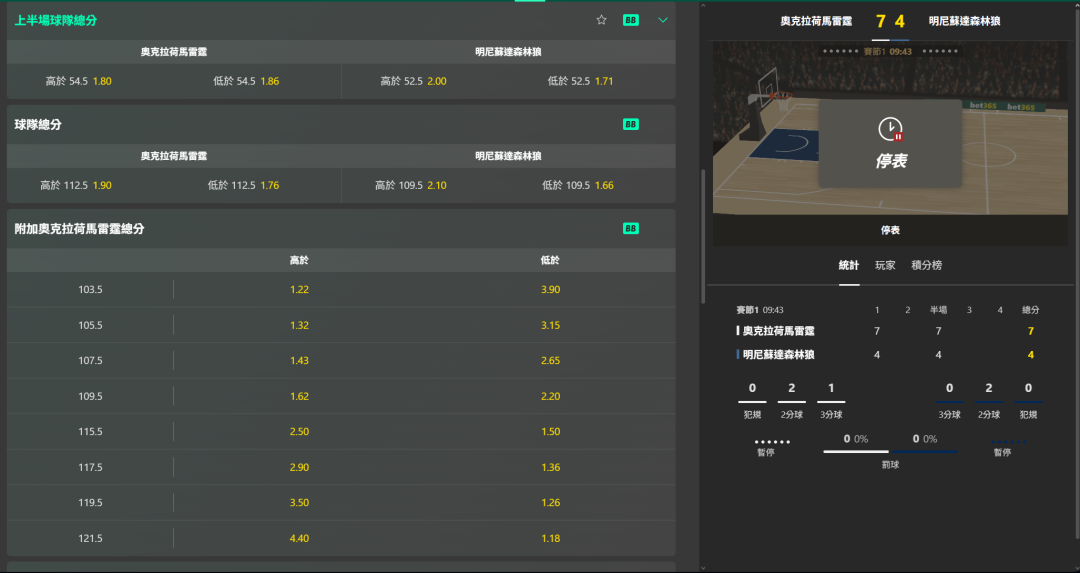Click the 半場 column header
The width and height of the screenshot is (1080, 573).
tap(938, 310)
